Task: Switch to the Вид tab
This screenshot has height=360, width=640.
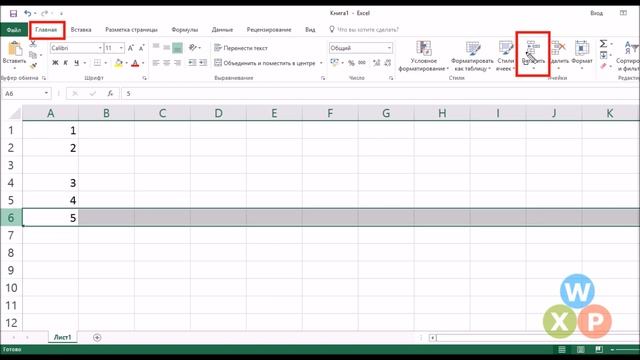Action: (x=310, y=30)
